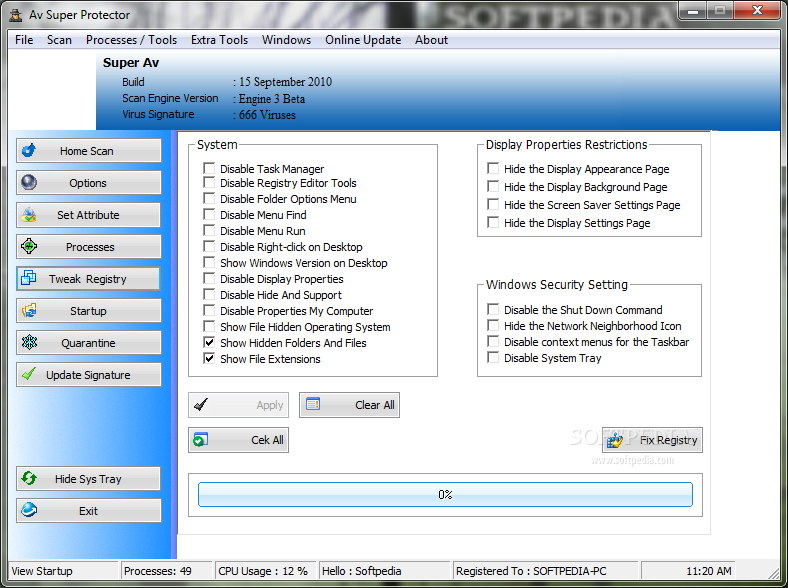Click the Home Scan sidebar icon
788x588 pixels.
pyautogui.click(x=29, y=150)
